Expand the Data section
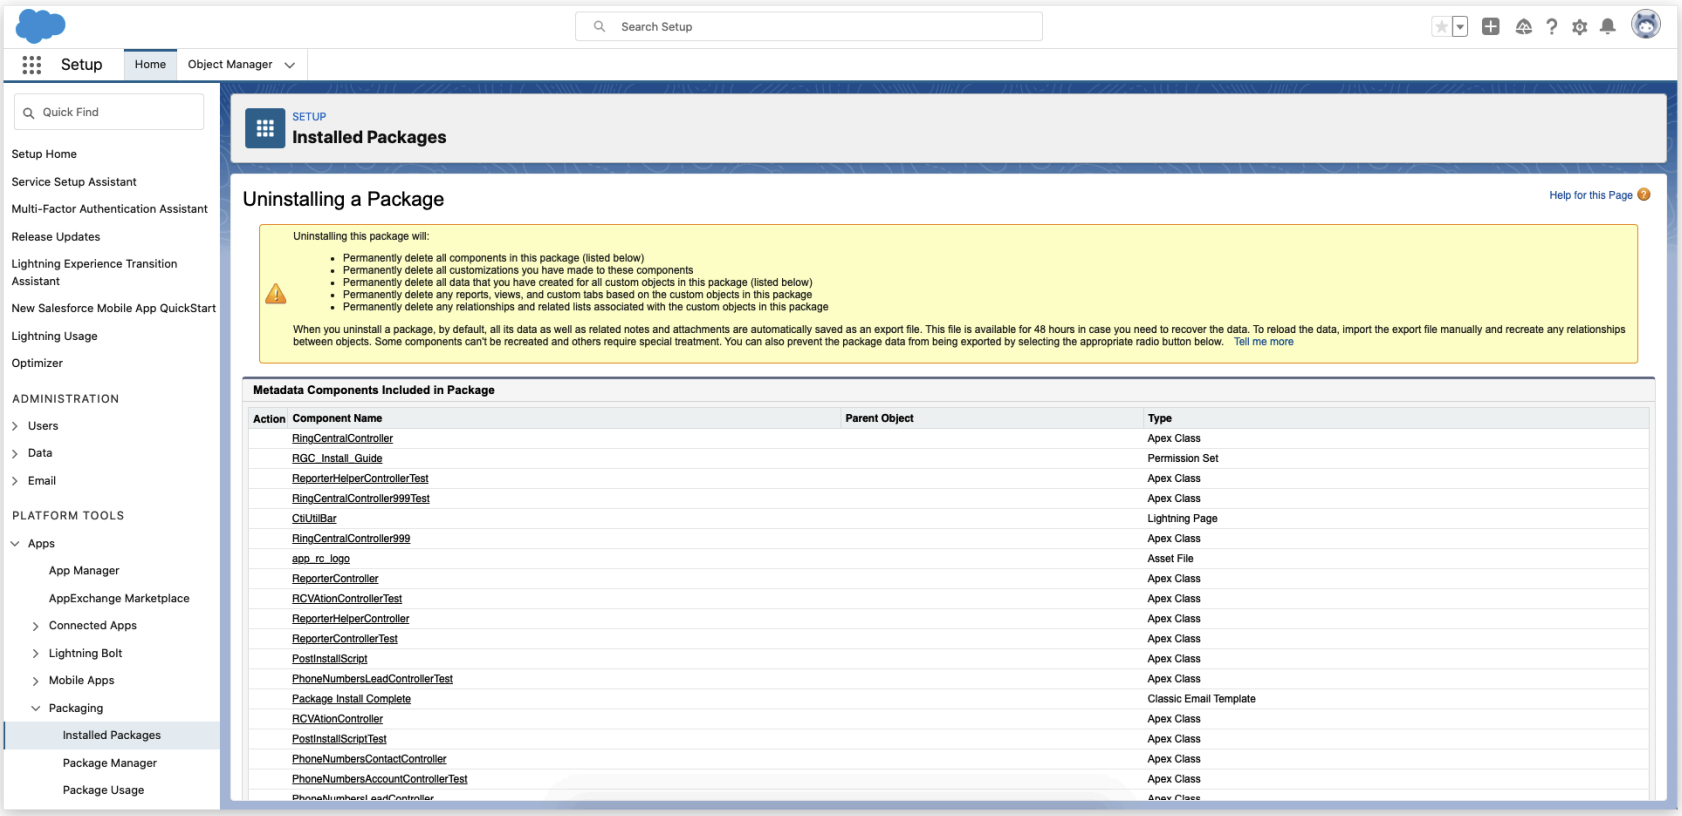Screen dimensions: 1682x816 click(x=15, y=454)
